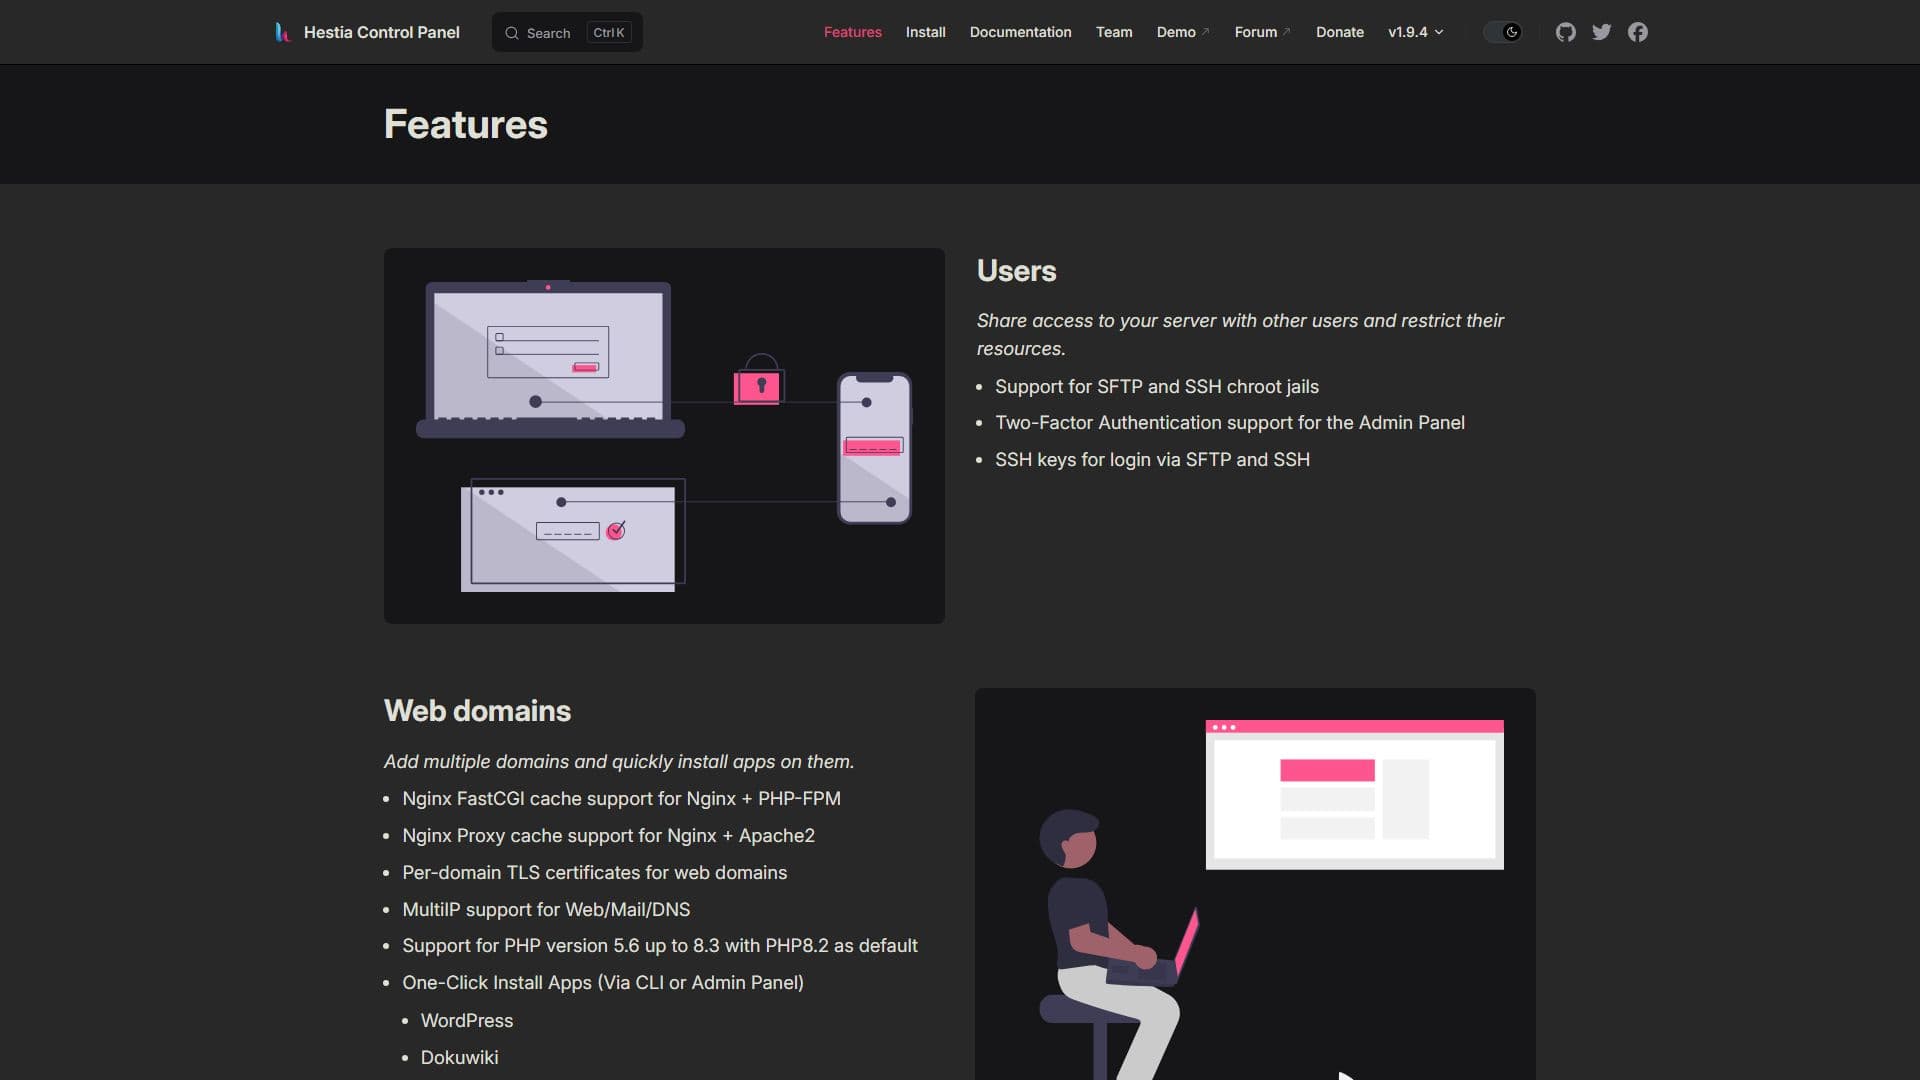Open the Facebook icon link
Screen dimensions: 1920x1080
tap(1637, 32)
